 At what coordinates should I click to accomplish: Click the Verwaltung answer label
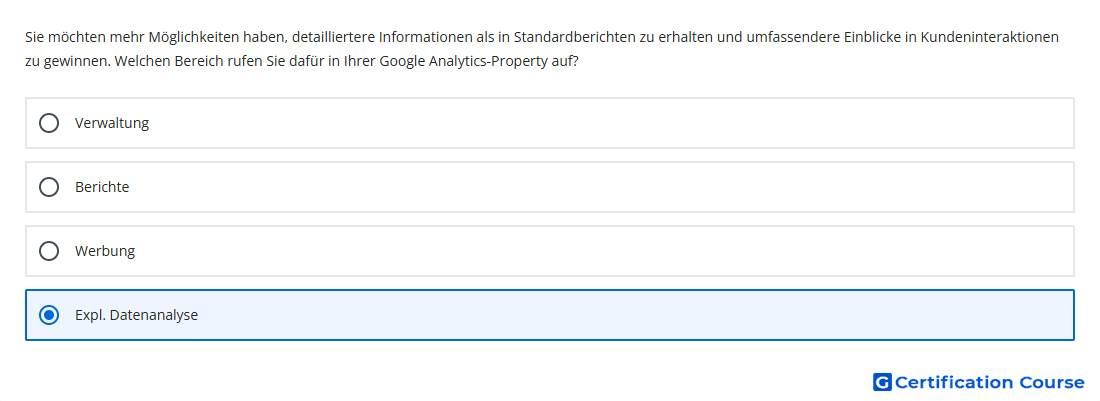point(112,123)
